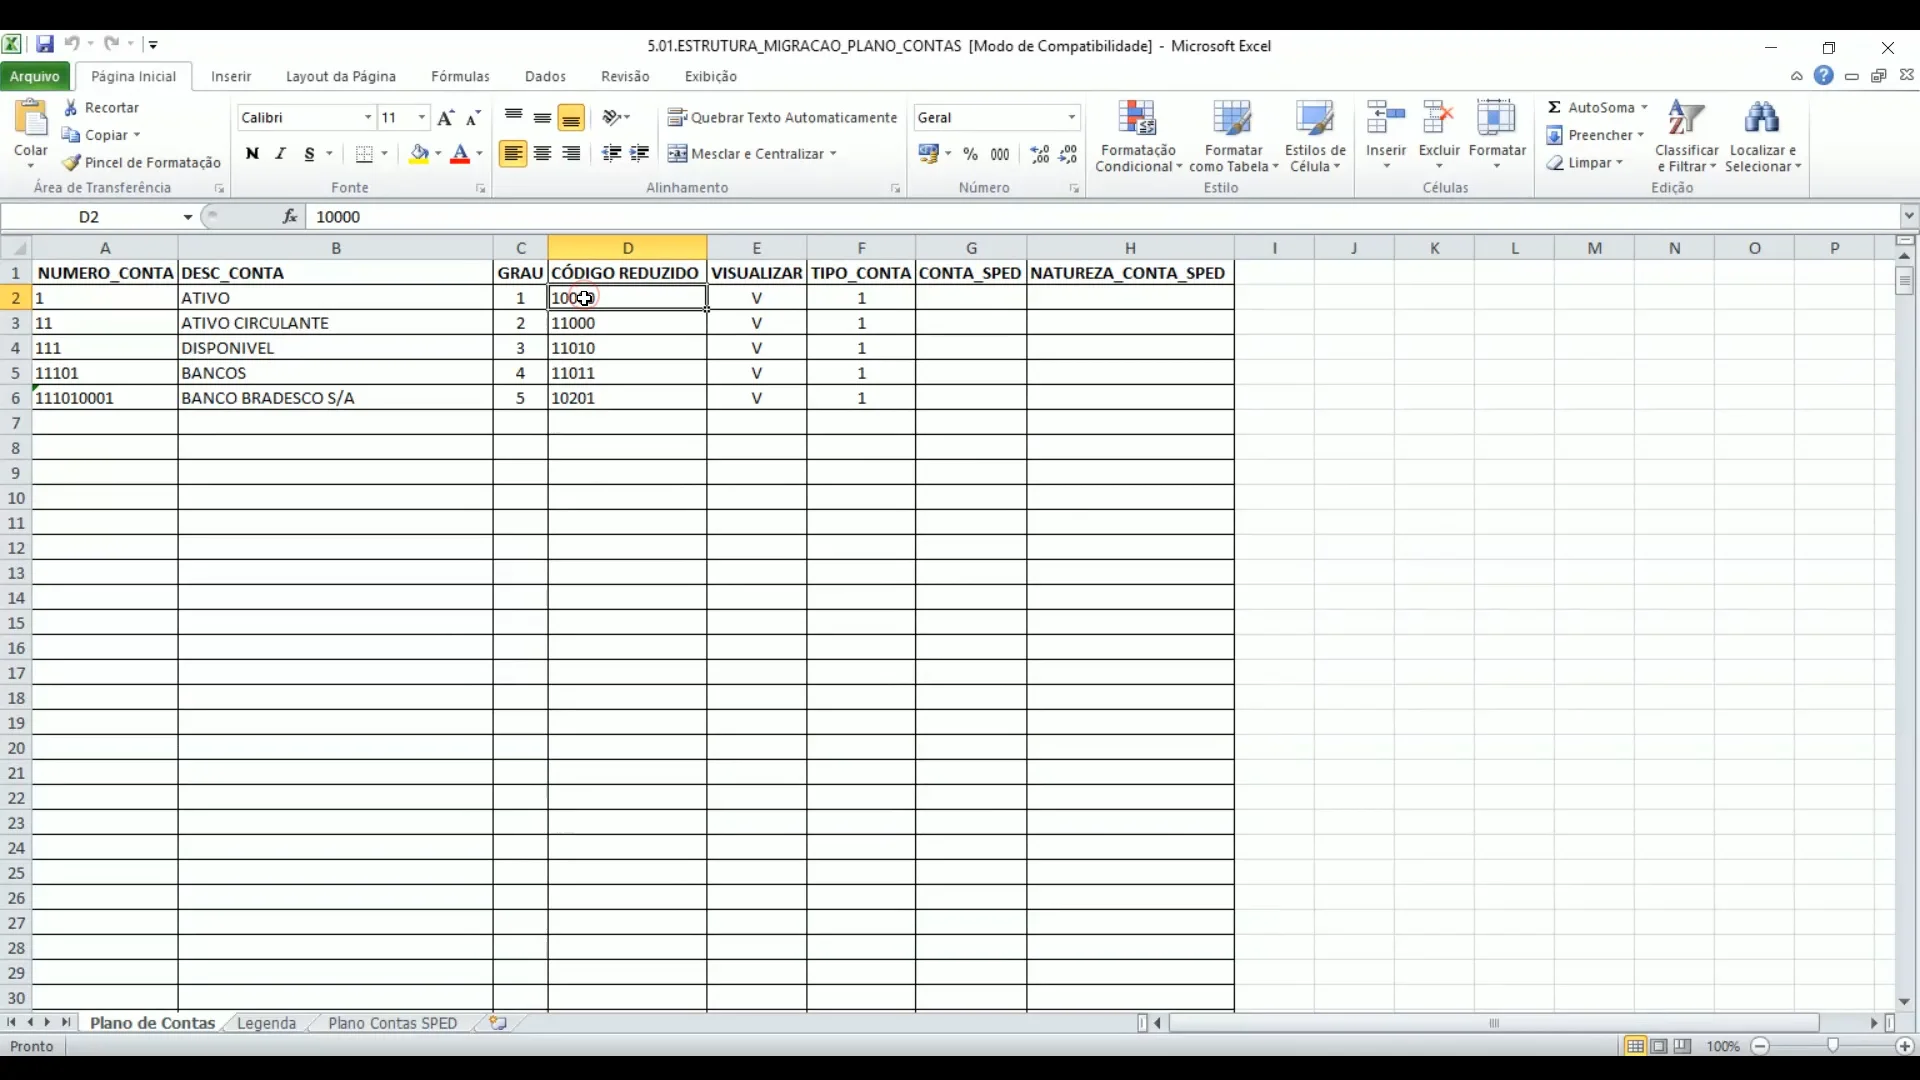This screenshot has width=1920, height=1080.
Task: Switch to the Inserir ribbon tab
Action: coord(231,76)
